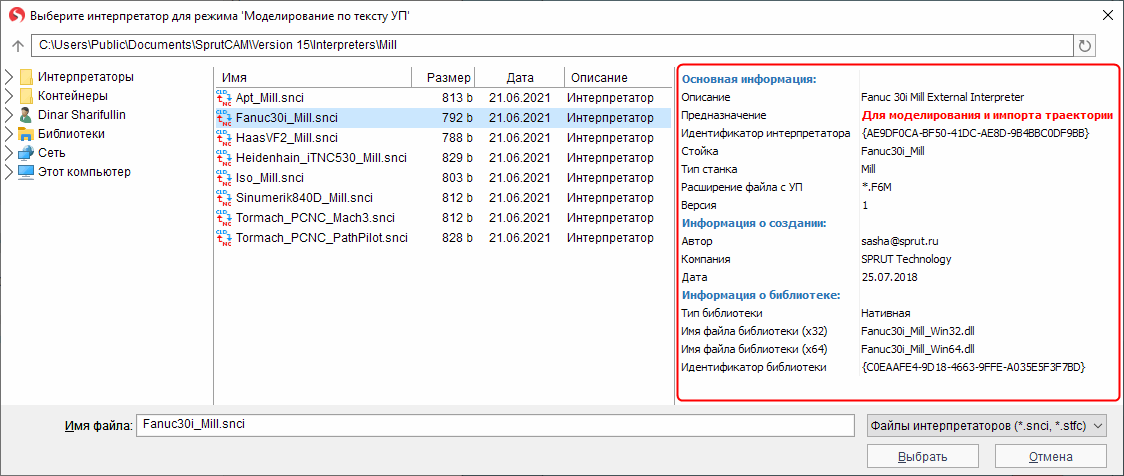This screenshot has height=476, width=1124.
Task: Click the Sinumerik840D_Mill.snci file icon
Action: 224,198
